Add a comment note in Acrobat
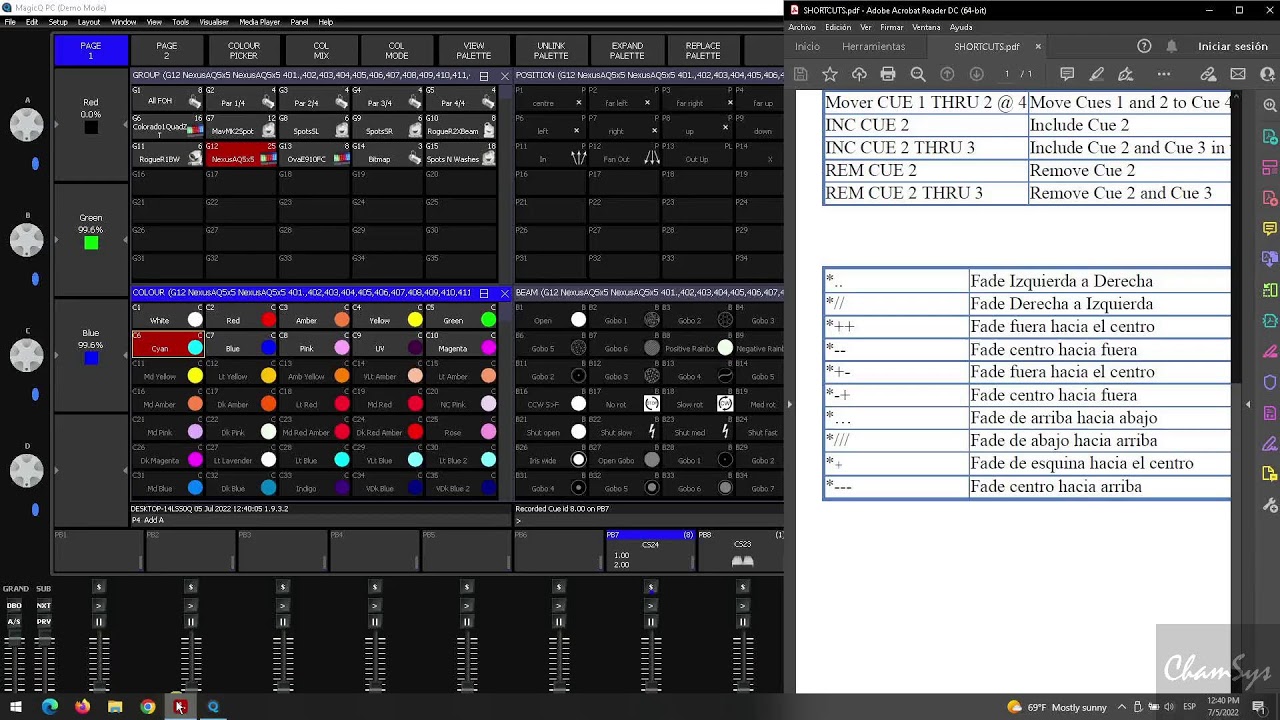1280x720 pixels. 1067,74
